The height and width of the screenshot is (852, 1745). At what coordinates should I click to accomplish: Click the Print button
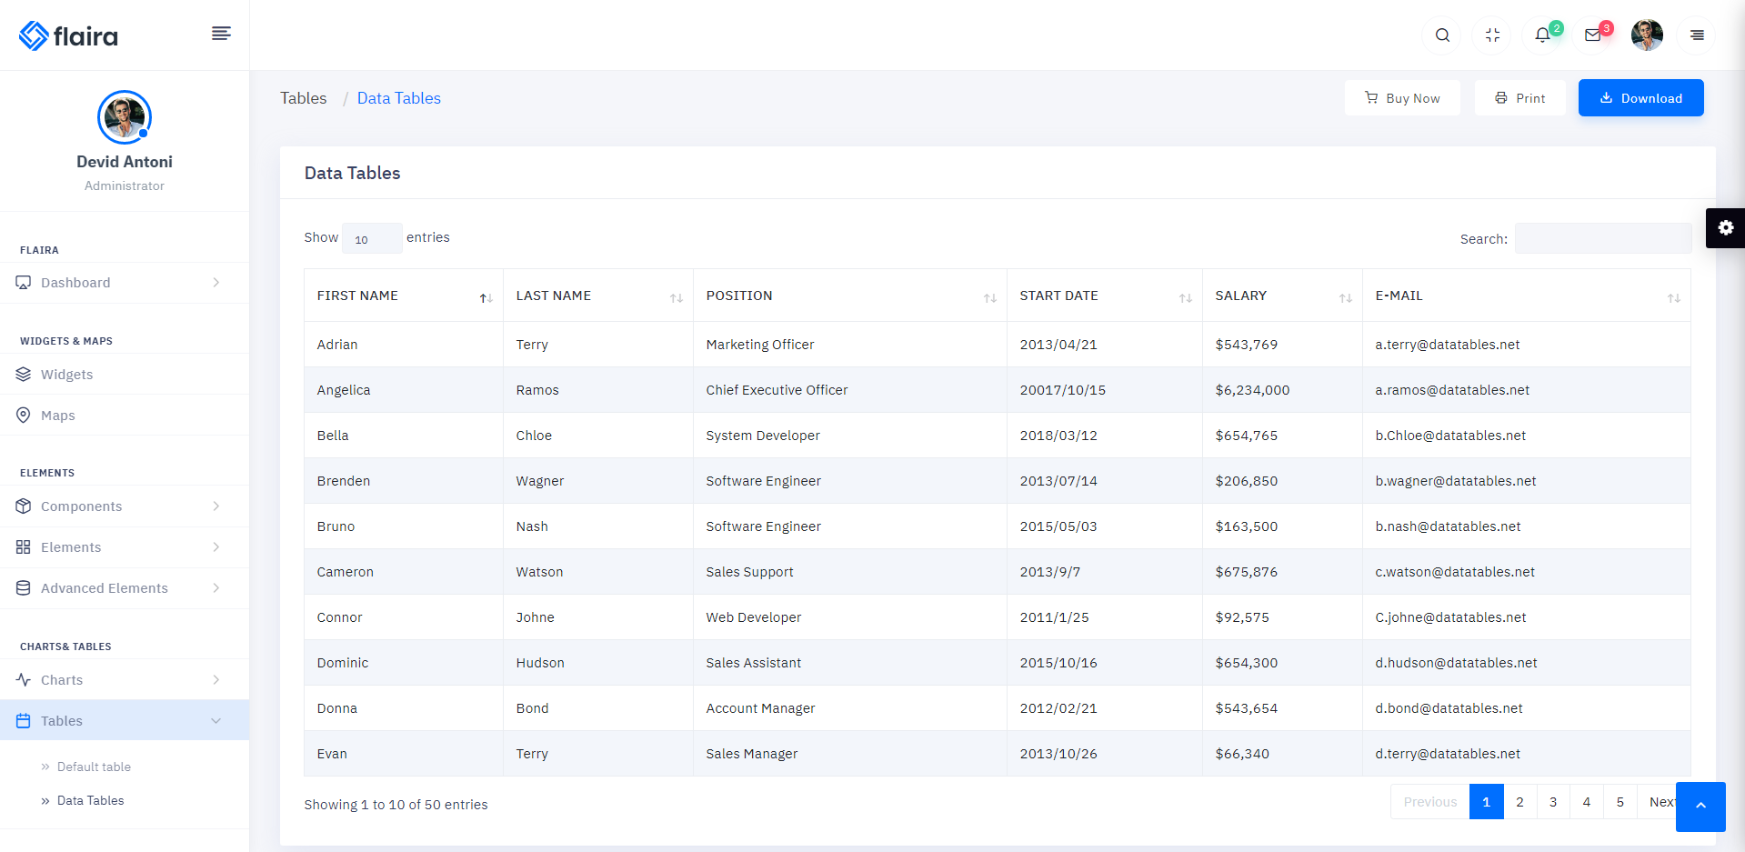coord(1520,98)
